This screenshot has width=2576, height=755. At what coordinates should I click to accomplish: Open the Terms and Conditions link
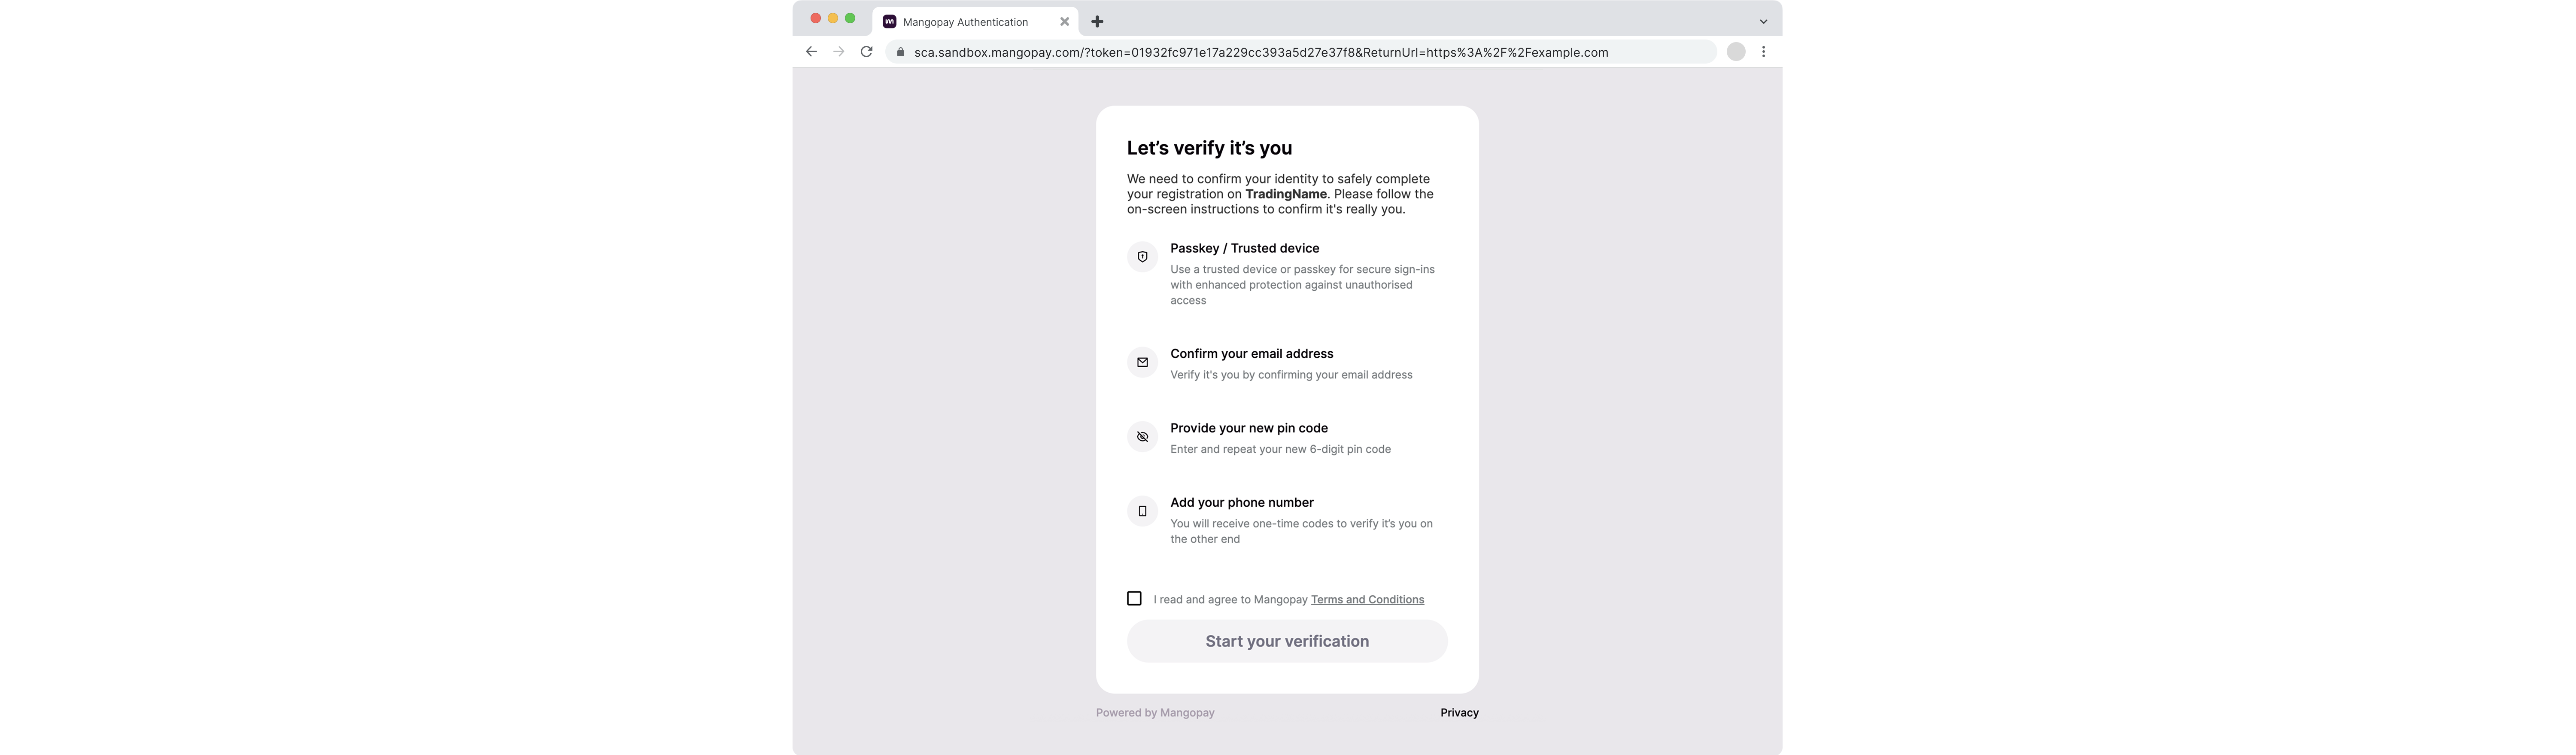pyautogui.click(x=1367, y=599)
